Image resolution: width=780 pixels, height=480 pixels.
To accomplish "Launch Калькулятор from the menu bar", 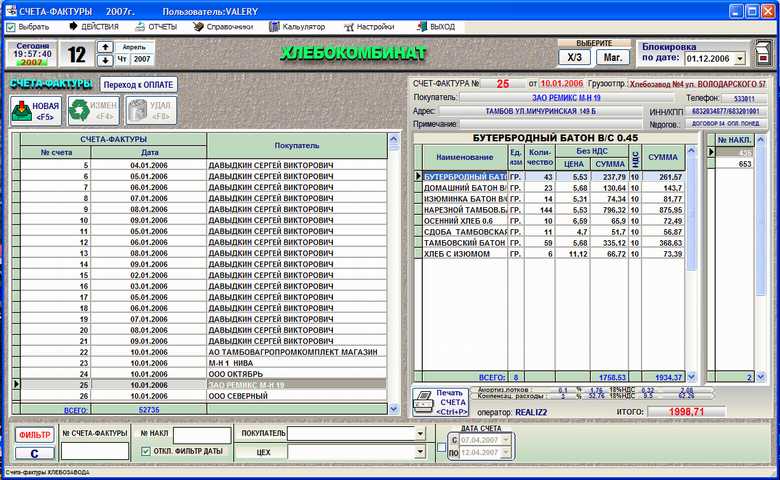I will tap(297, 26).
